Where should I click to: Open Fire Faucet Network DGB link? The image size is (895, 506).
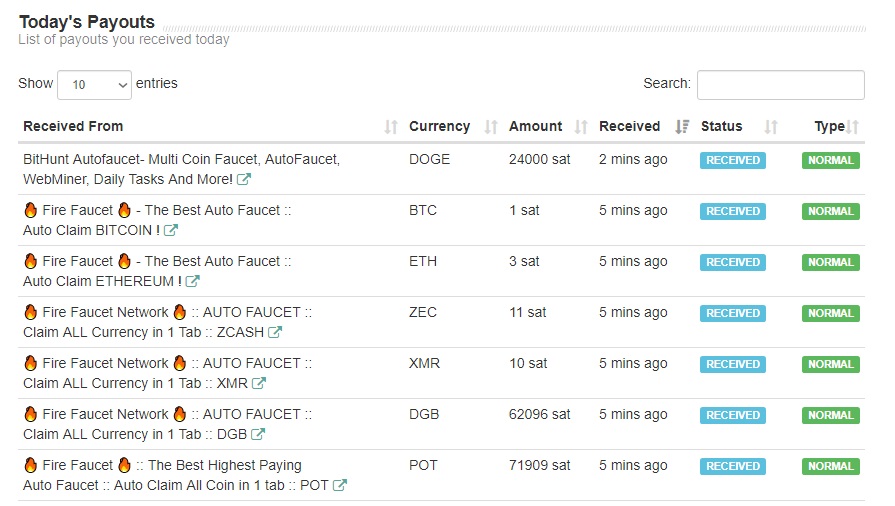click(x=167, y=424)
